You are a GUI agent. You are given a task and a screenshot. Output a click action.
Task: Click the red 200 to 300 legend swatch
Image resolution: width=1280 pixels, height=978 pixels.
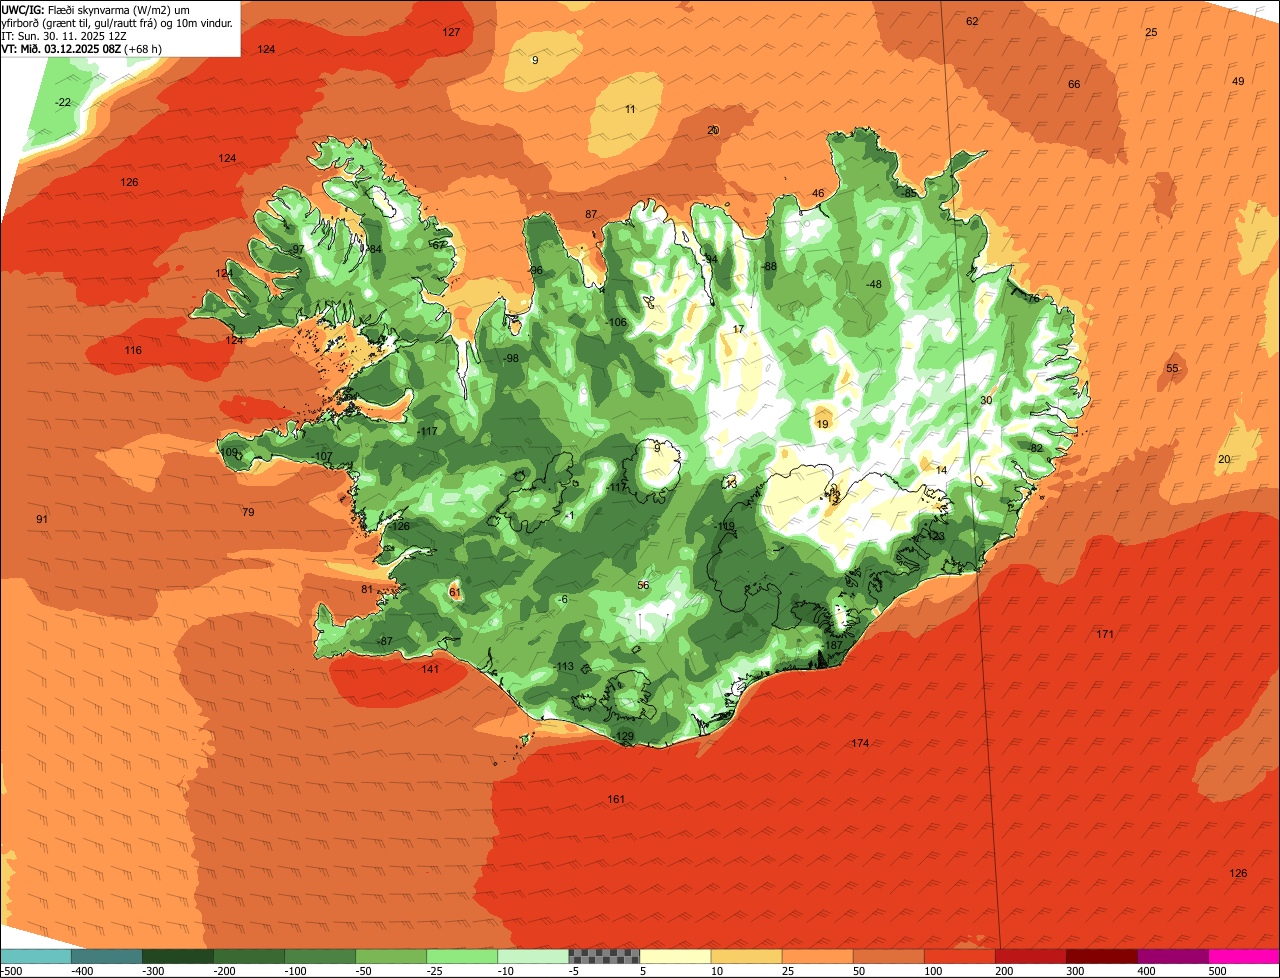pyautogui.click(x=1029, y=956)
